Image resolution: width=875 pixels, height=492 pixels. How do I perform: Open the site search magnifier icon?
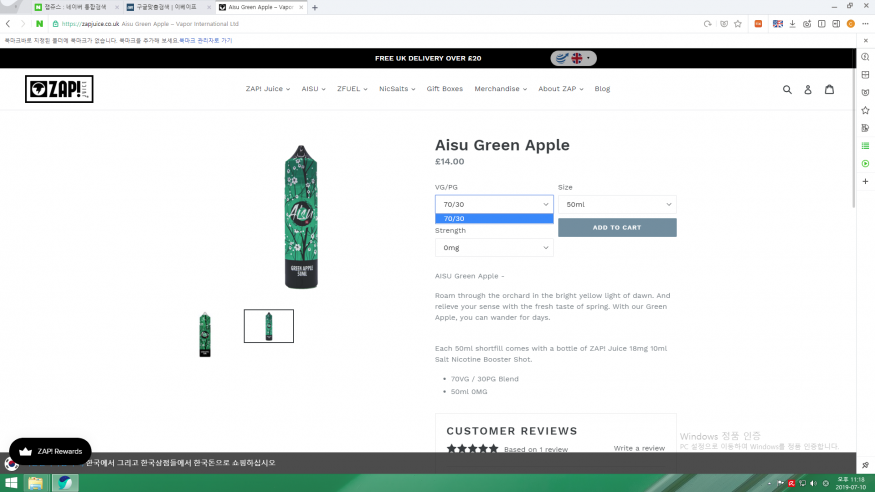click(x=787, y=89)
